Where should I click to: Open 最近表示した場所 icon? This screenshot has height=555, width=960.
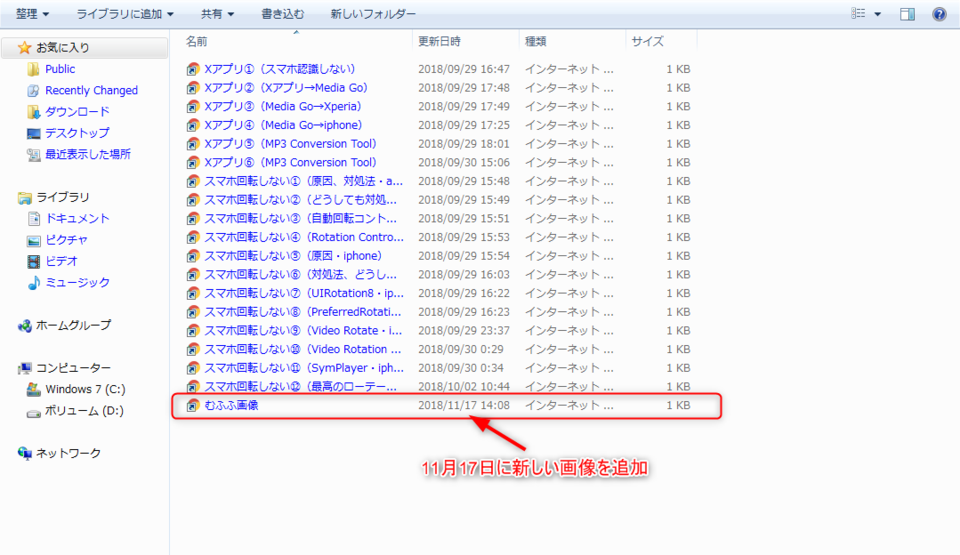click(x=33, y=154)
